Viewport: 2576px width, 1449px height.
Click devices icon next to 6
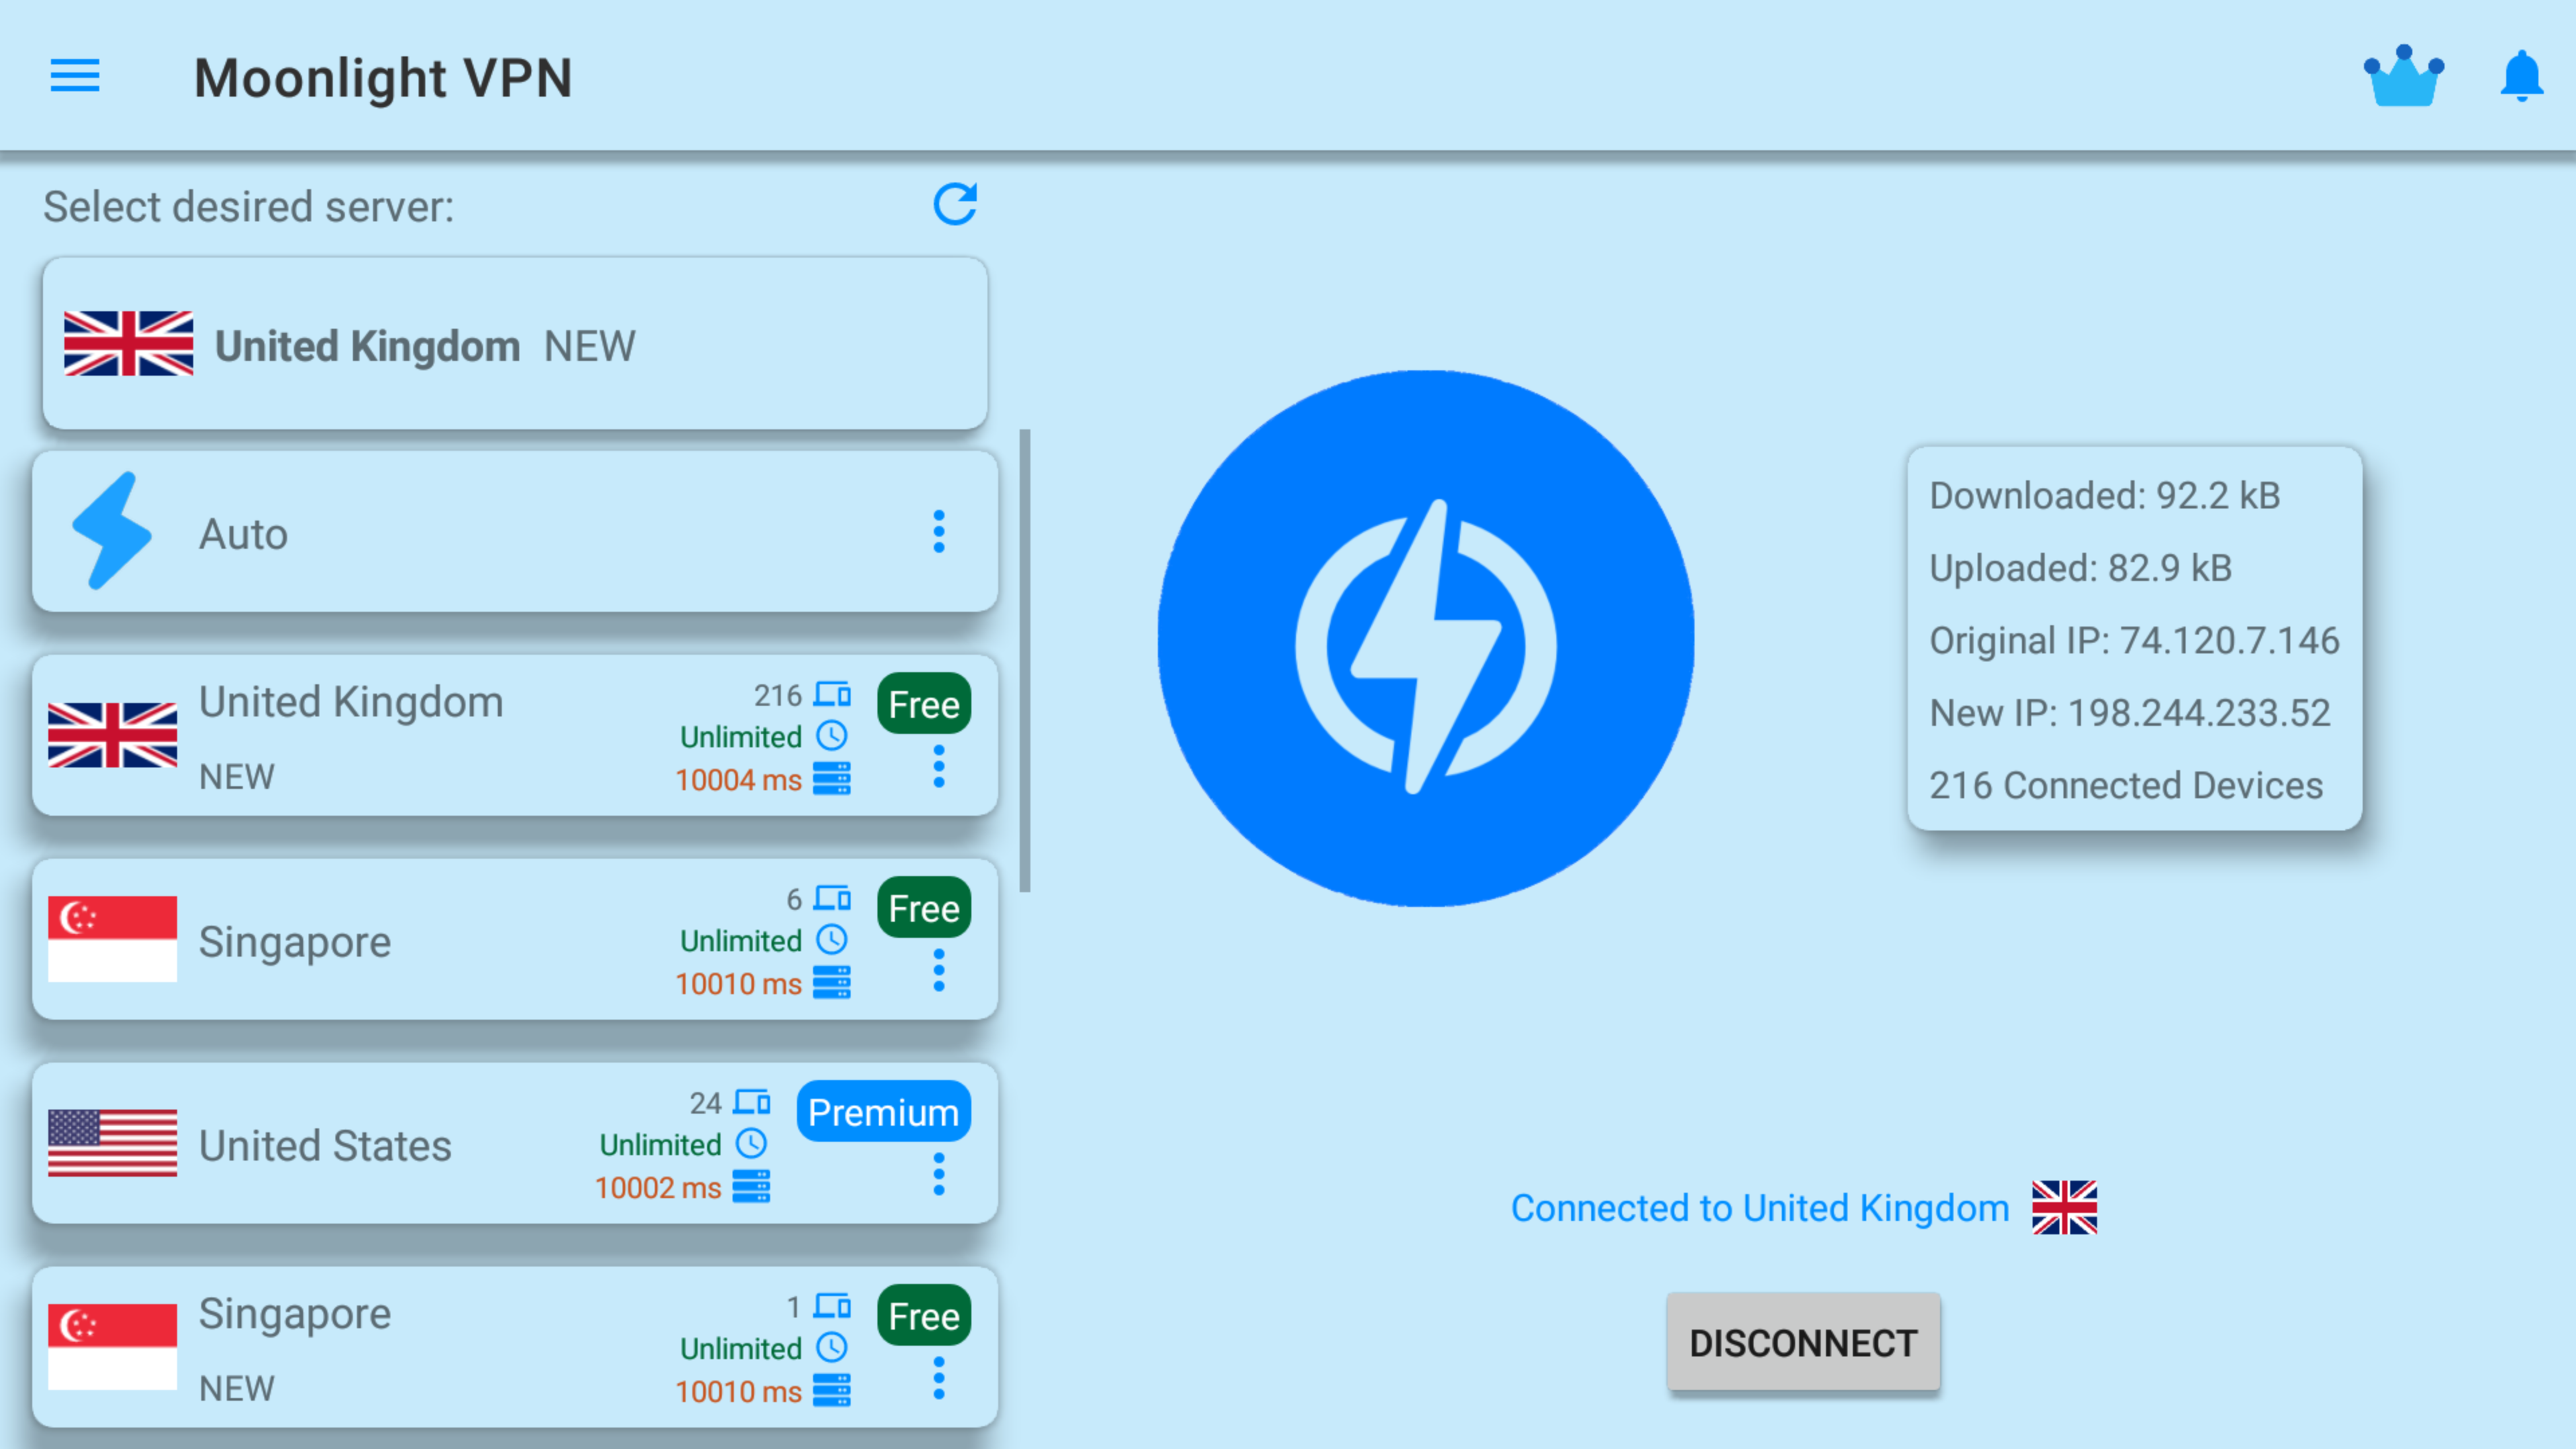(x=832, y=898)
